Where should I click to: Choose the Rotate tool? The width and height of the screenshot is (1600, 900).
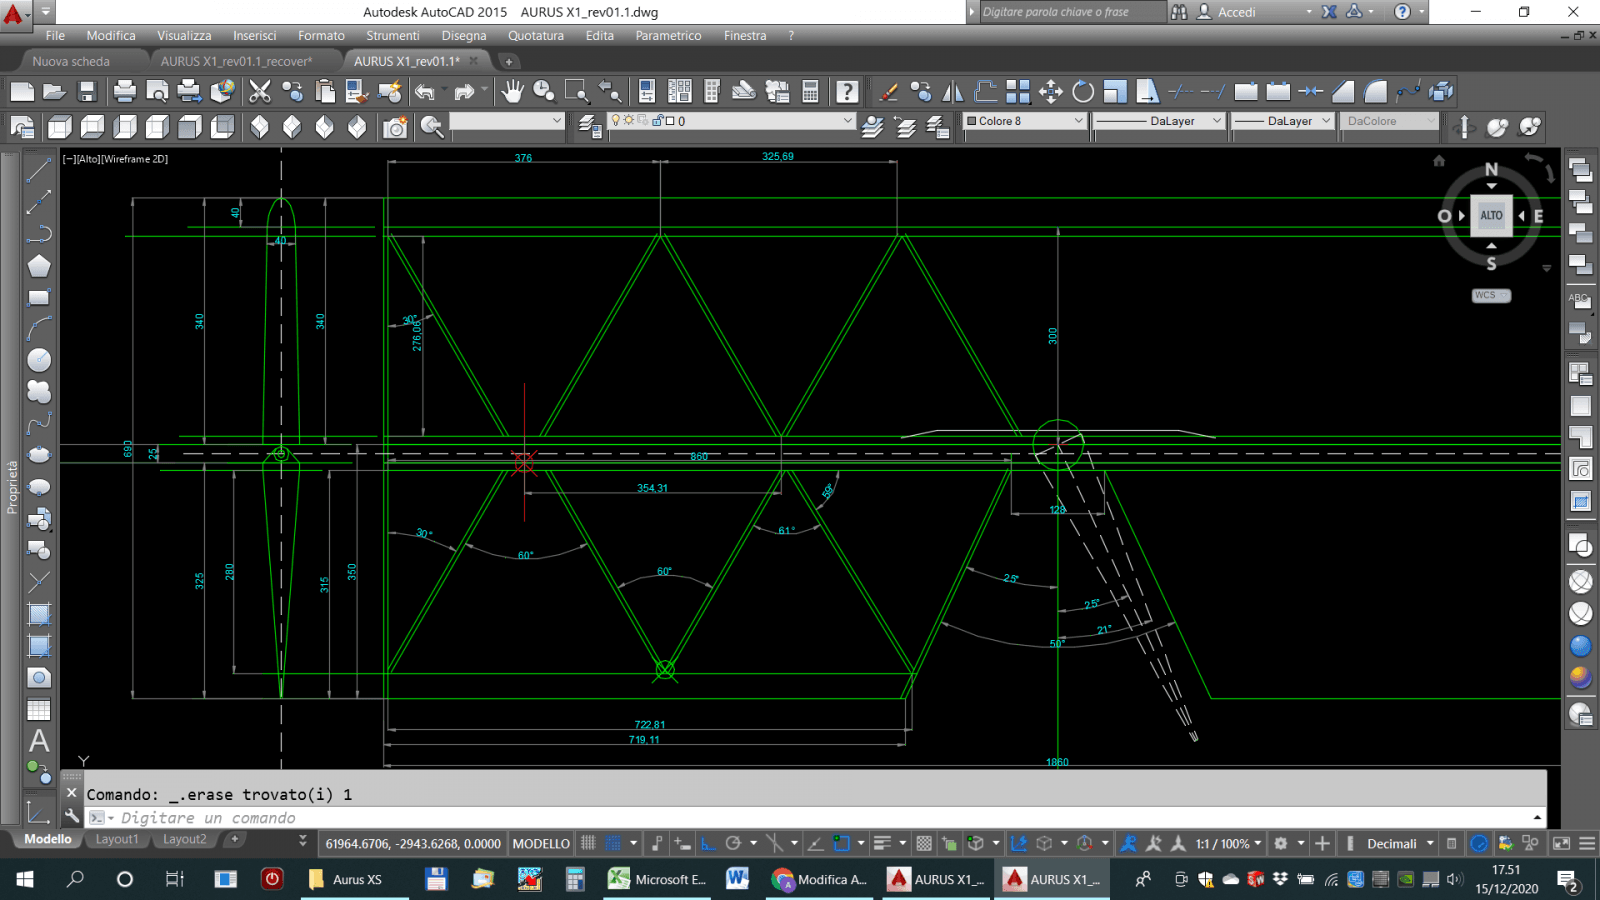[x=1083, y=92]
